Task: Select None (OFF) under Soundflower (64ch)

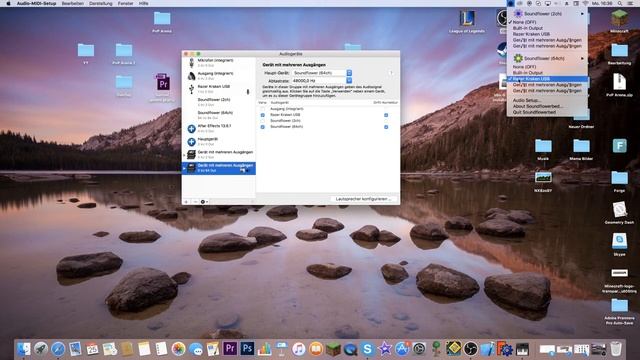Action: (x=547, y=67)
